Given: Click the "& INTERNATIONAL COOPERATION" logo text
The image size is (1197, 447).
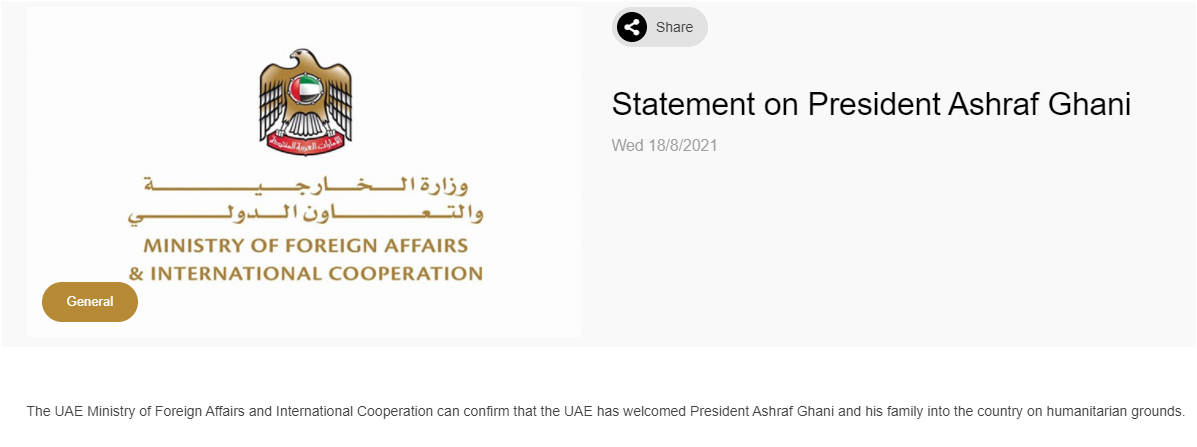Looking at the screenshot, I should 306,273.
